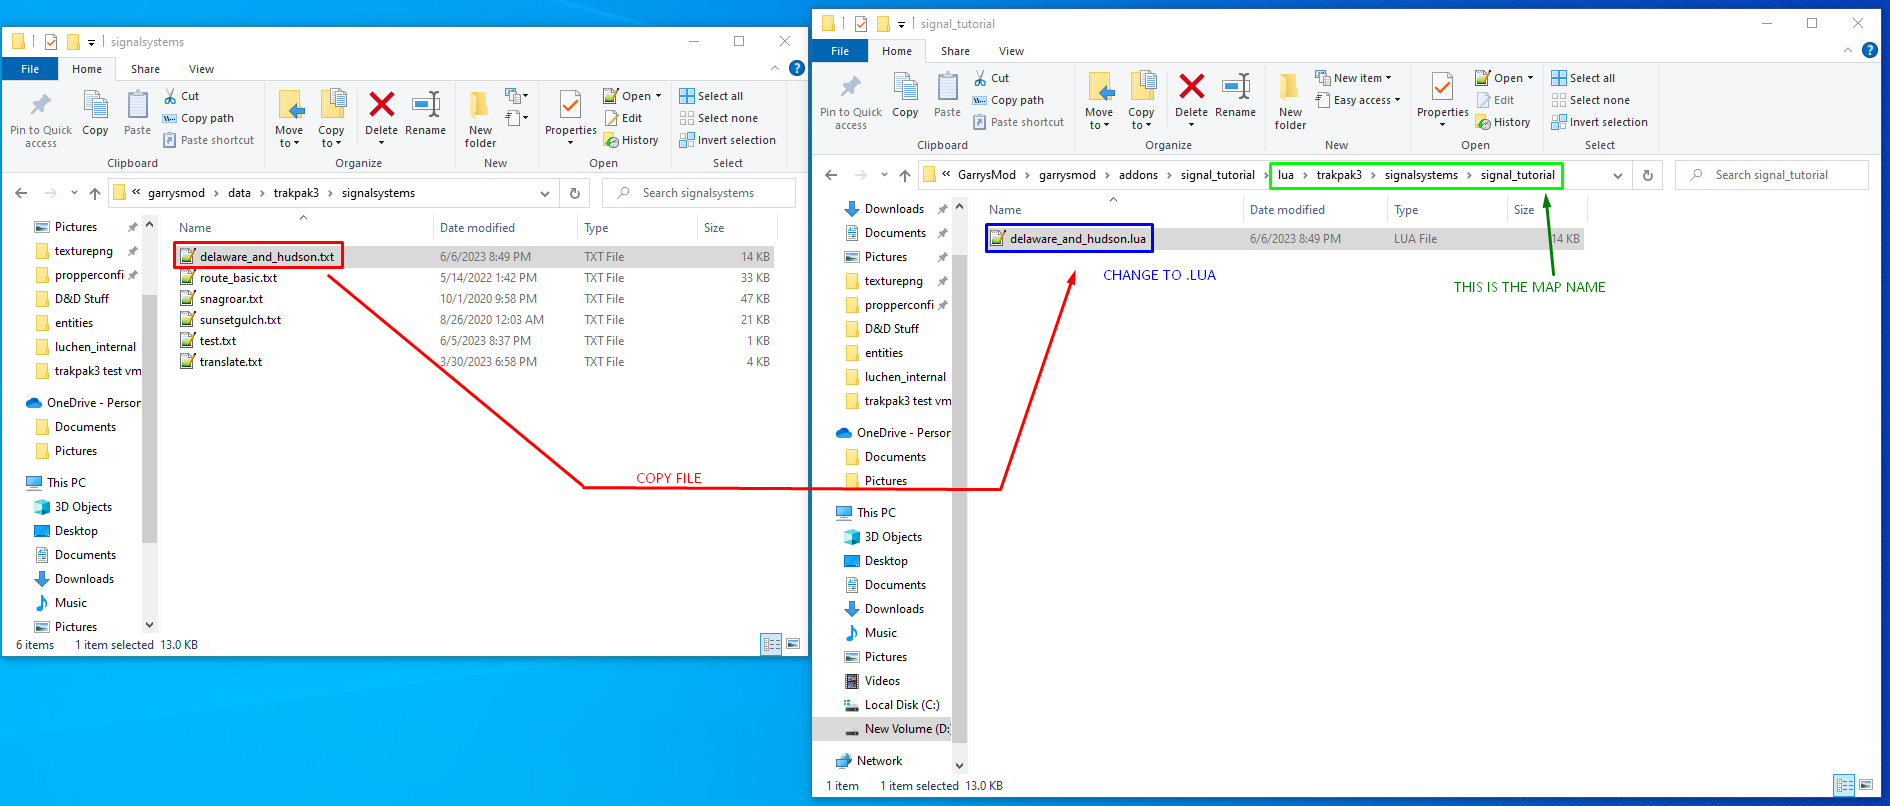Switch to large icons view in signal_tutorial

[1866, 785]
